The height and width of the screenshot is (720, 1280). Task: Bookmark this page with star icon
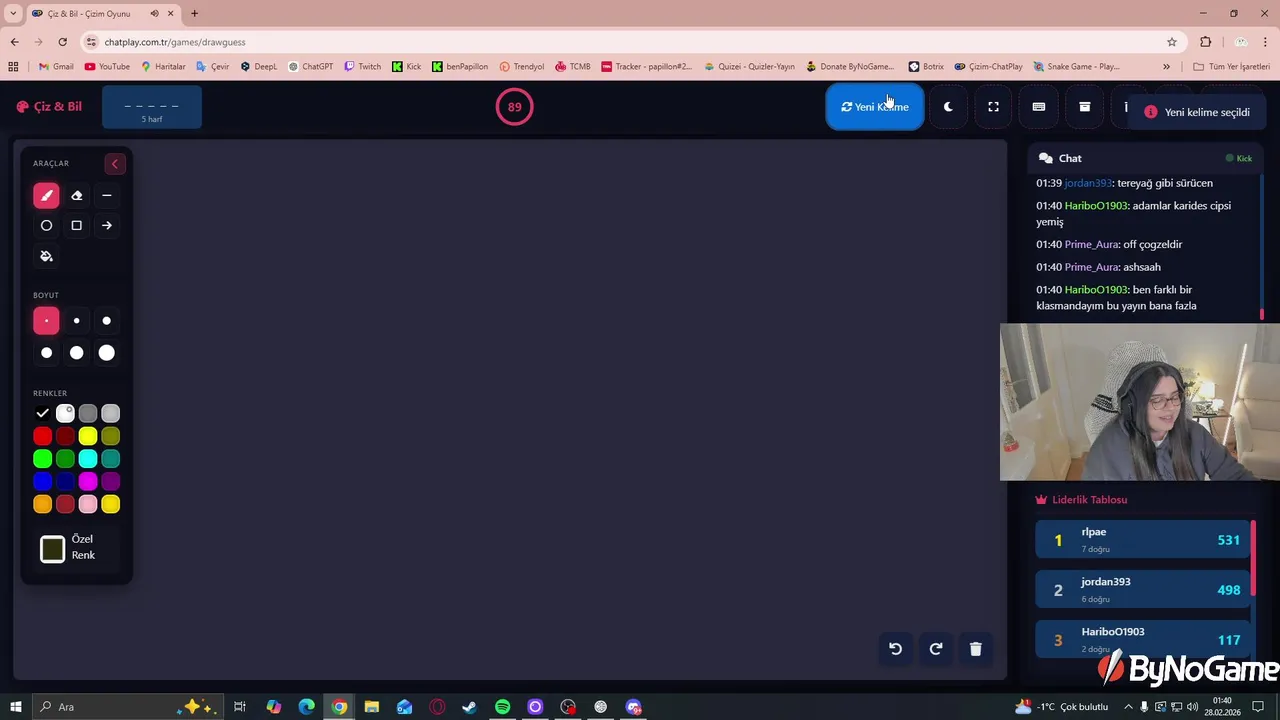click(x=1172, y=42)
